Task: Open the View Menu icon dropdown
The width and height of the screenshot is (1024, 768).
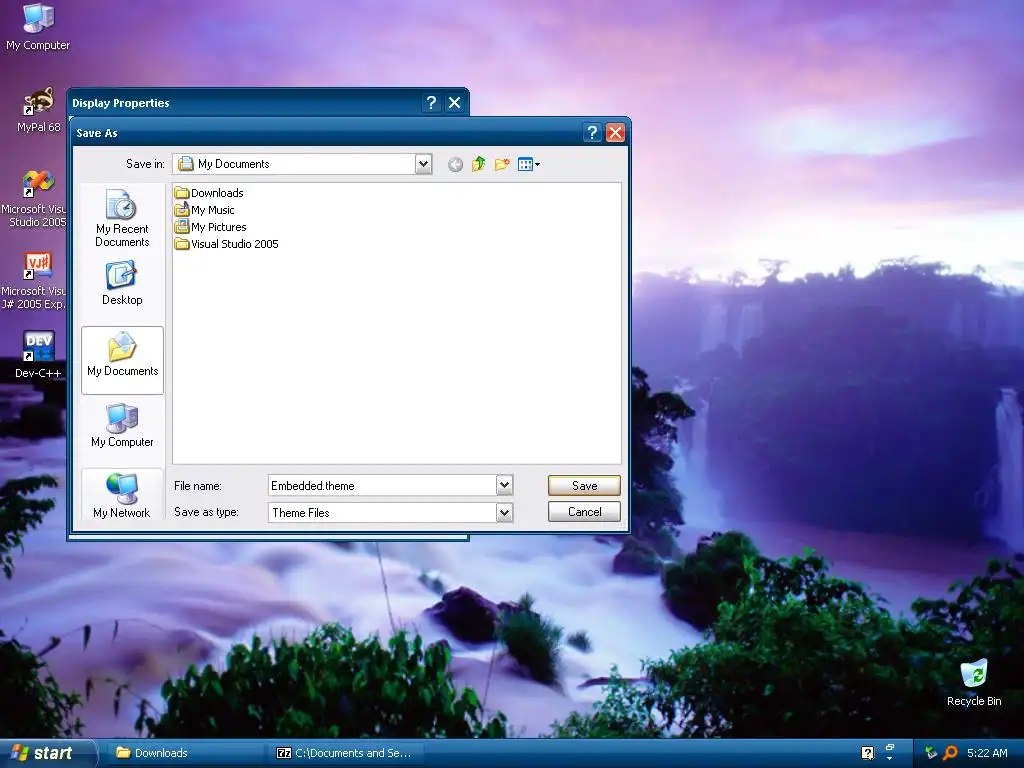Action: (x=528, y=164)
